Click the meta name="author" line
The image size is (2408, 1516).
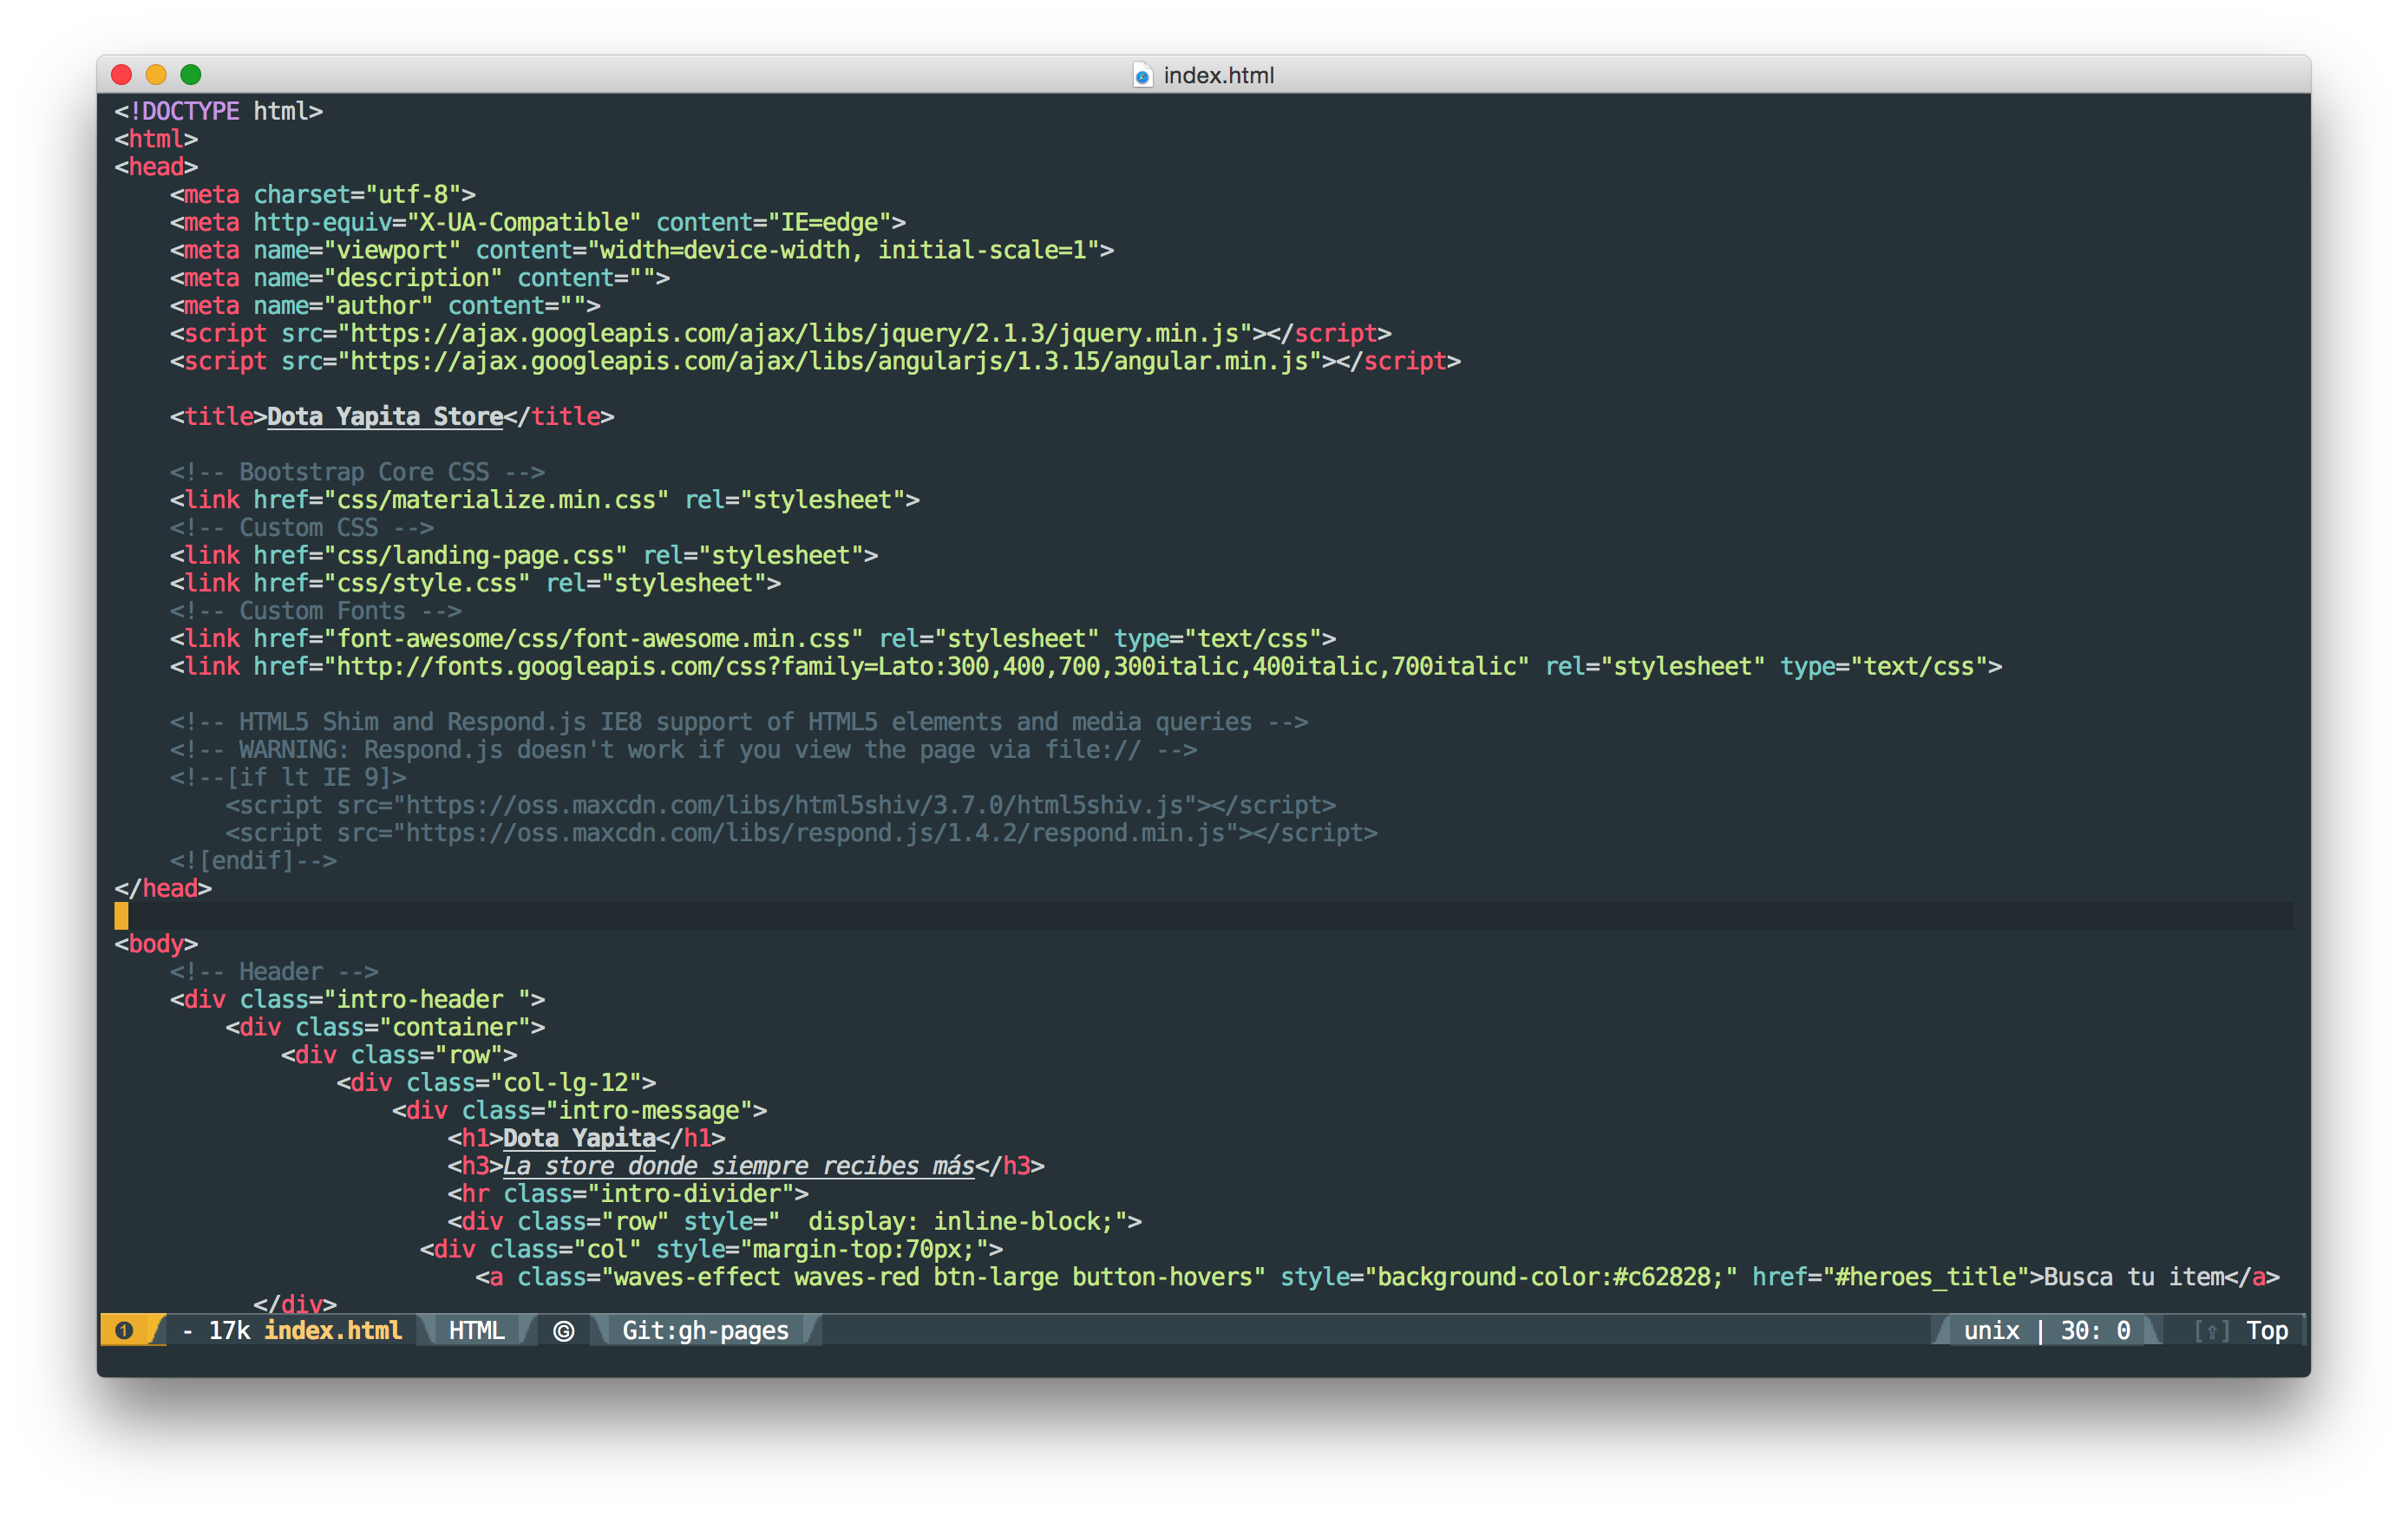385,305
